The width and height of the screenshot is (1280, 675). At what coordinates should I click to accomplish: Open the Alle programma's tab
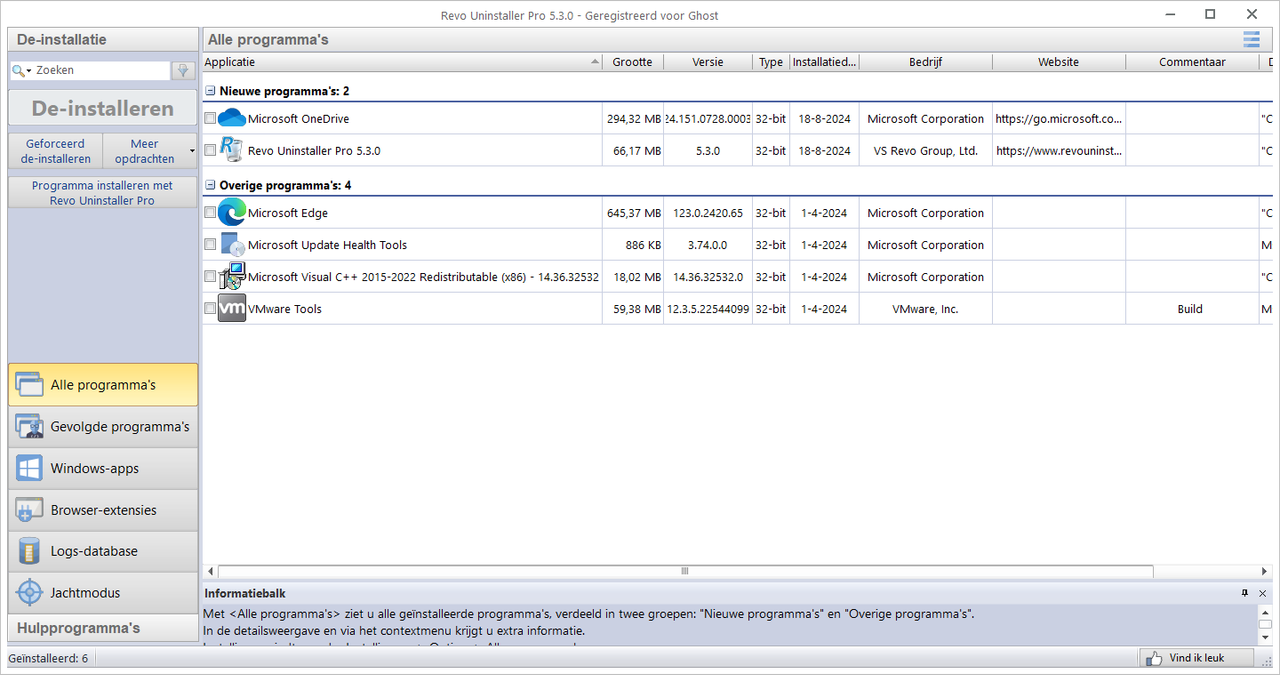tap(103, 385)
